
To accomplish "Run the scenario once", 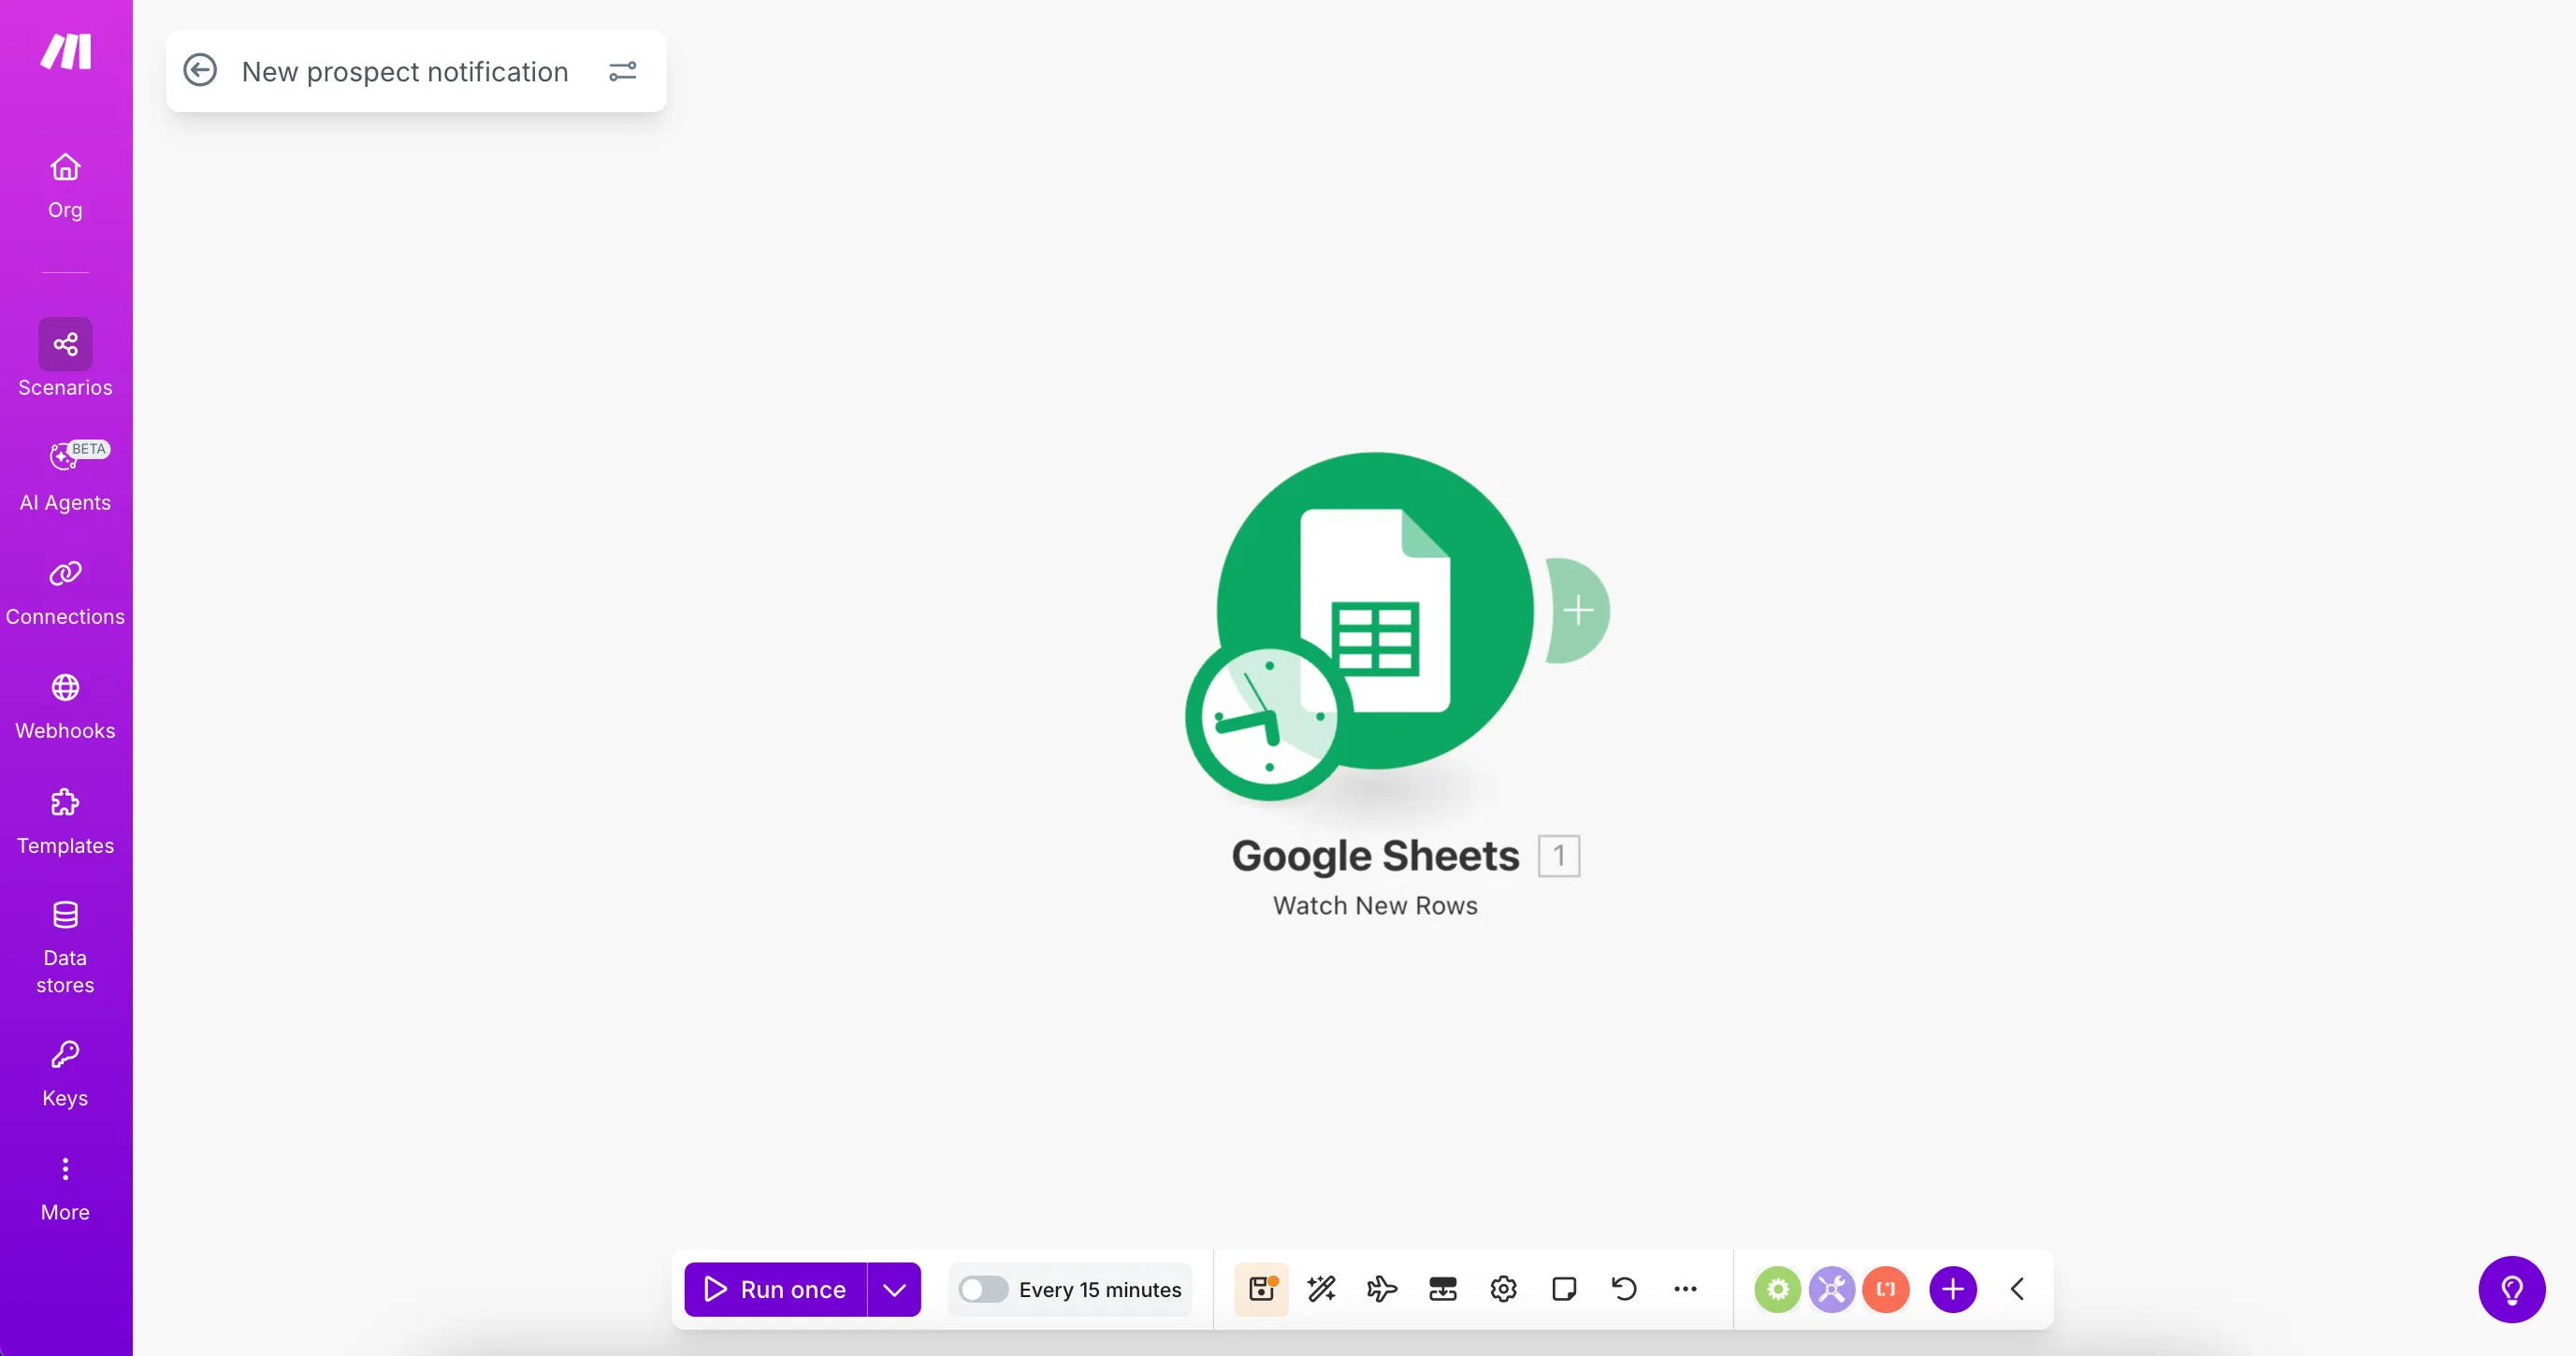I will coord(775,1289).
